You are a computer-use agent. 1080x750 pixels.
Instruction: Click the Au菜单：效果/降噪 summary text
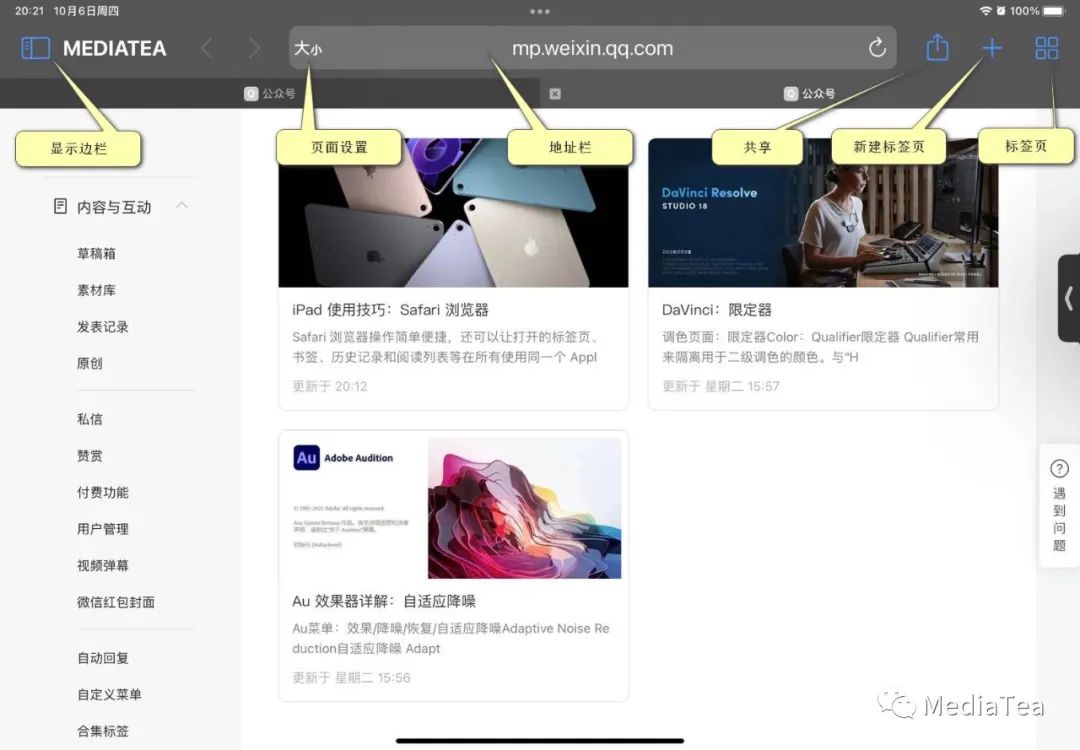450,638
